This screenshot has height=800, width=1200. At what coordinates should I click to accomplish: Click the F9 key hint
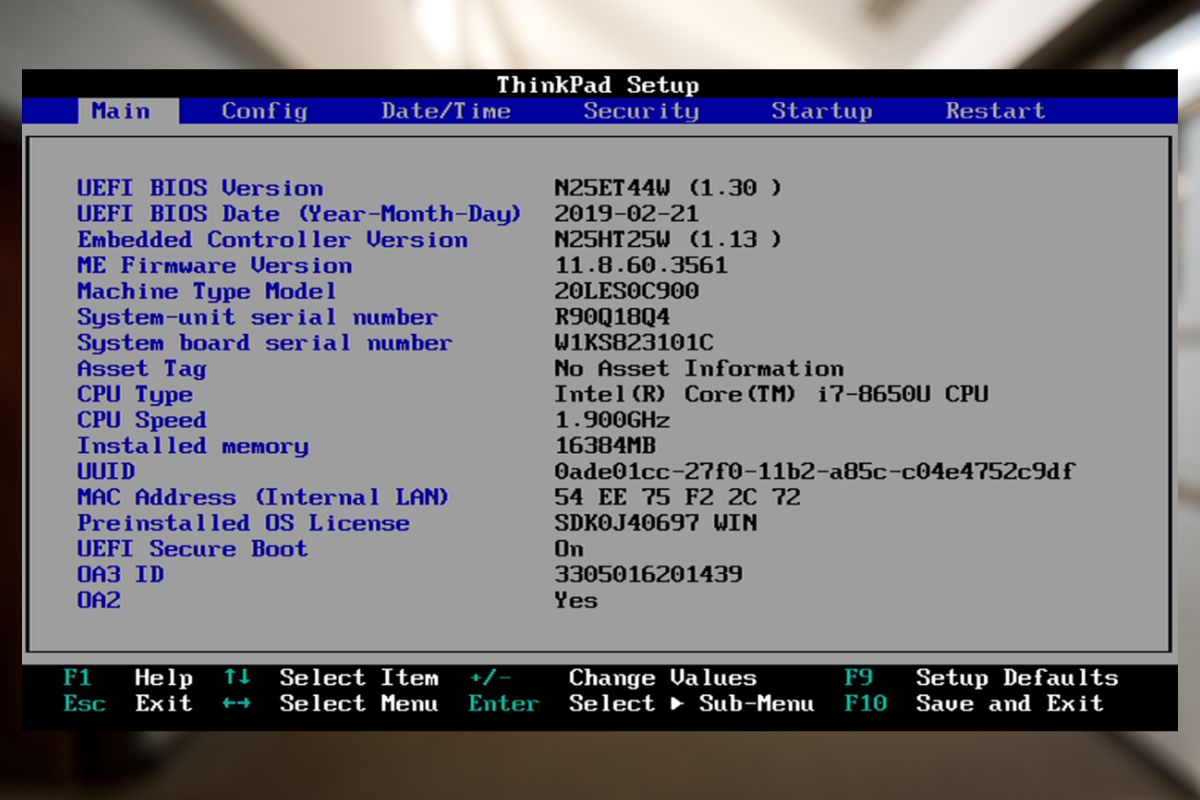(858, 678)
